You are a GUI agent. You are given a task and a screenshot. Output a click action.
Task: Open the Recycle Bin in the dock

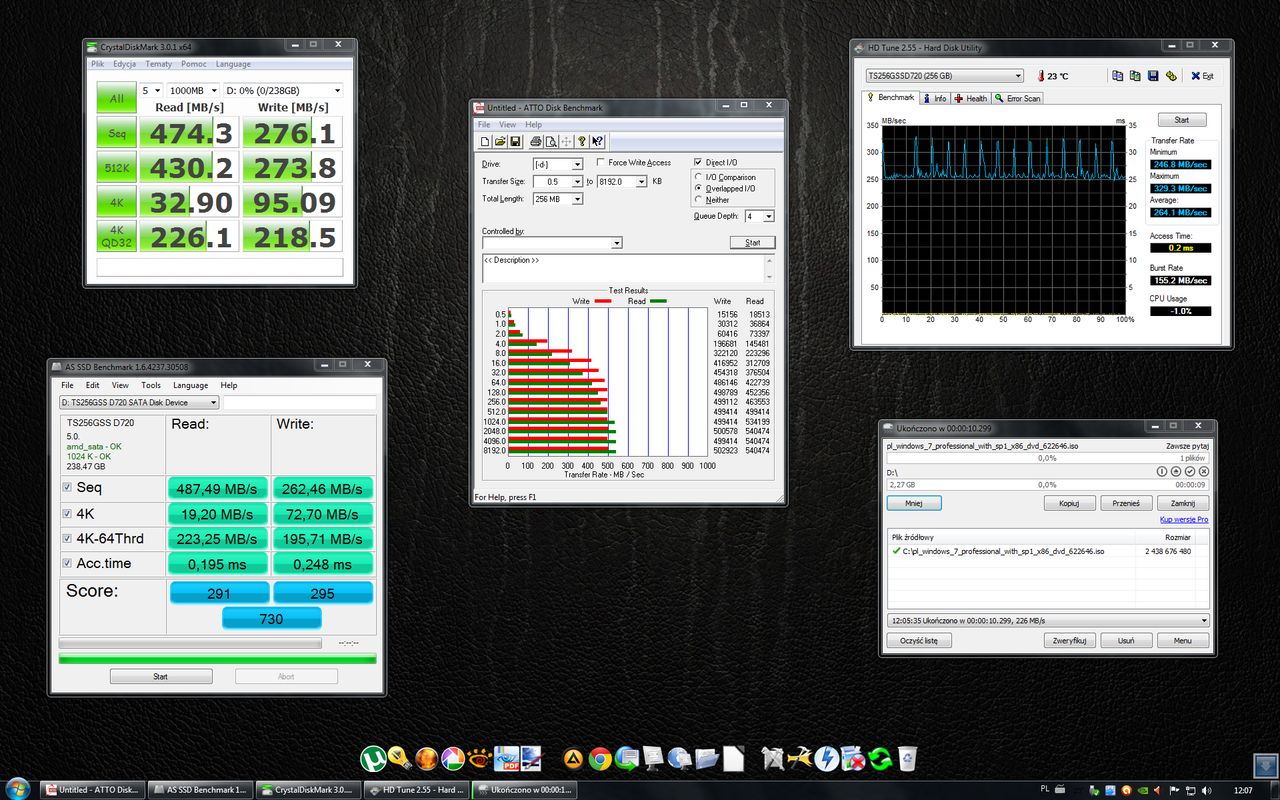point(907,758)
